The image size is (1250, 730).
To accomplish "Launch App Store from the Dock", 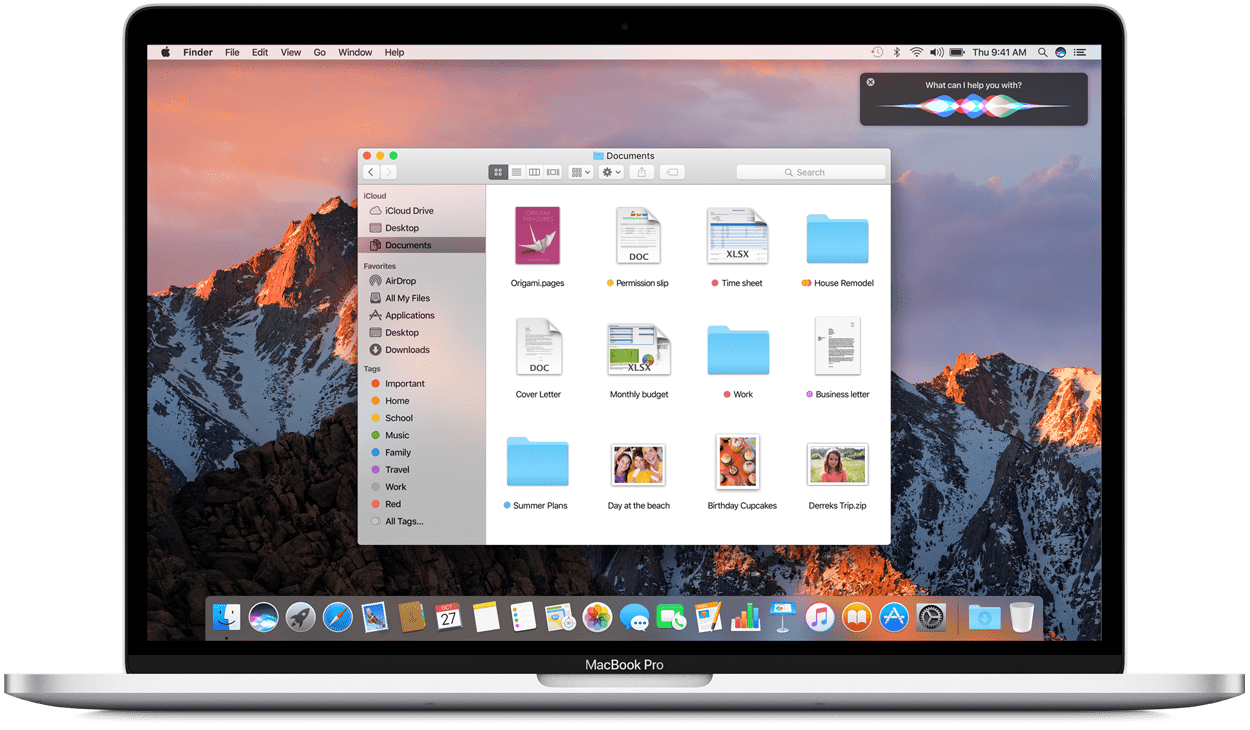I will 893,617.
